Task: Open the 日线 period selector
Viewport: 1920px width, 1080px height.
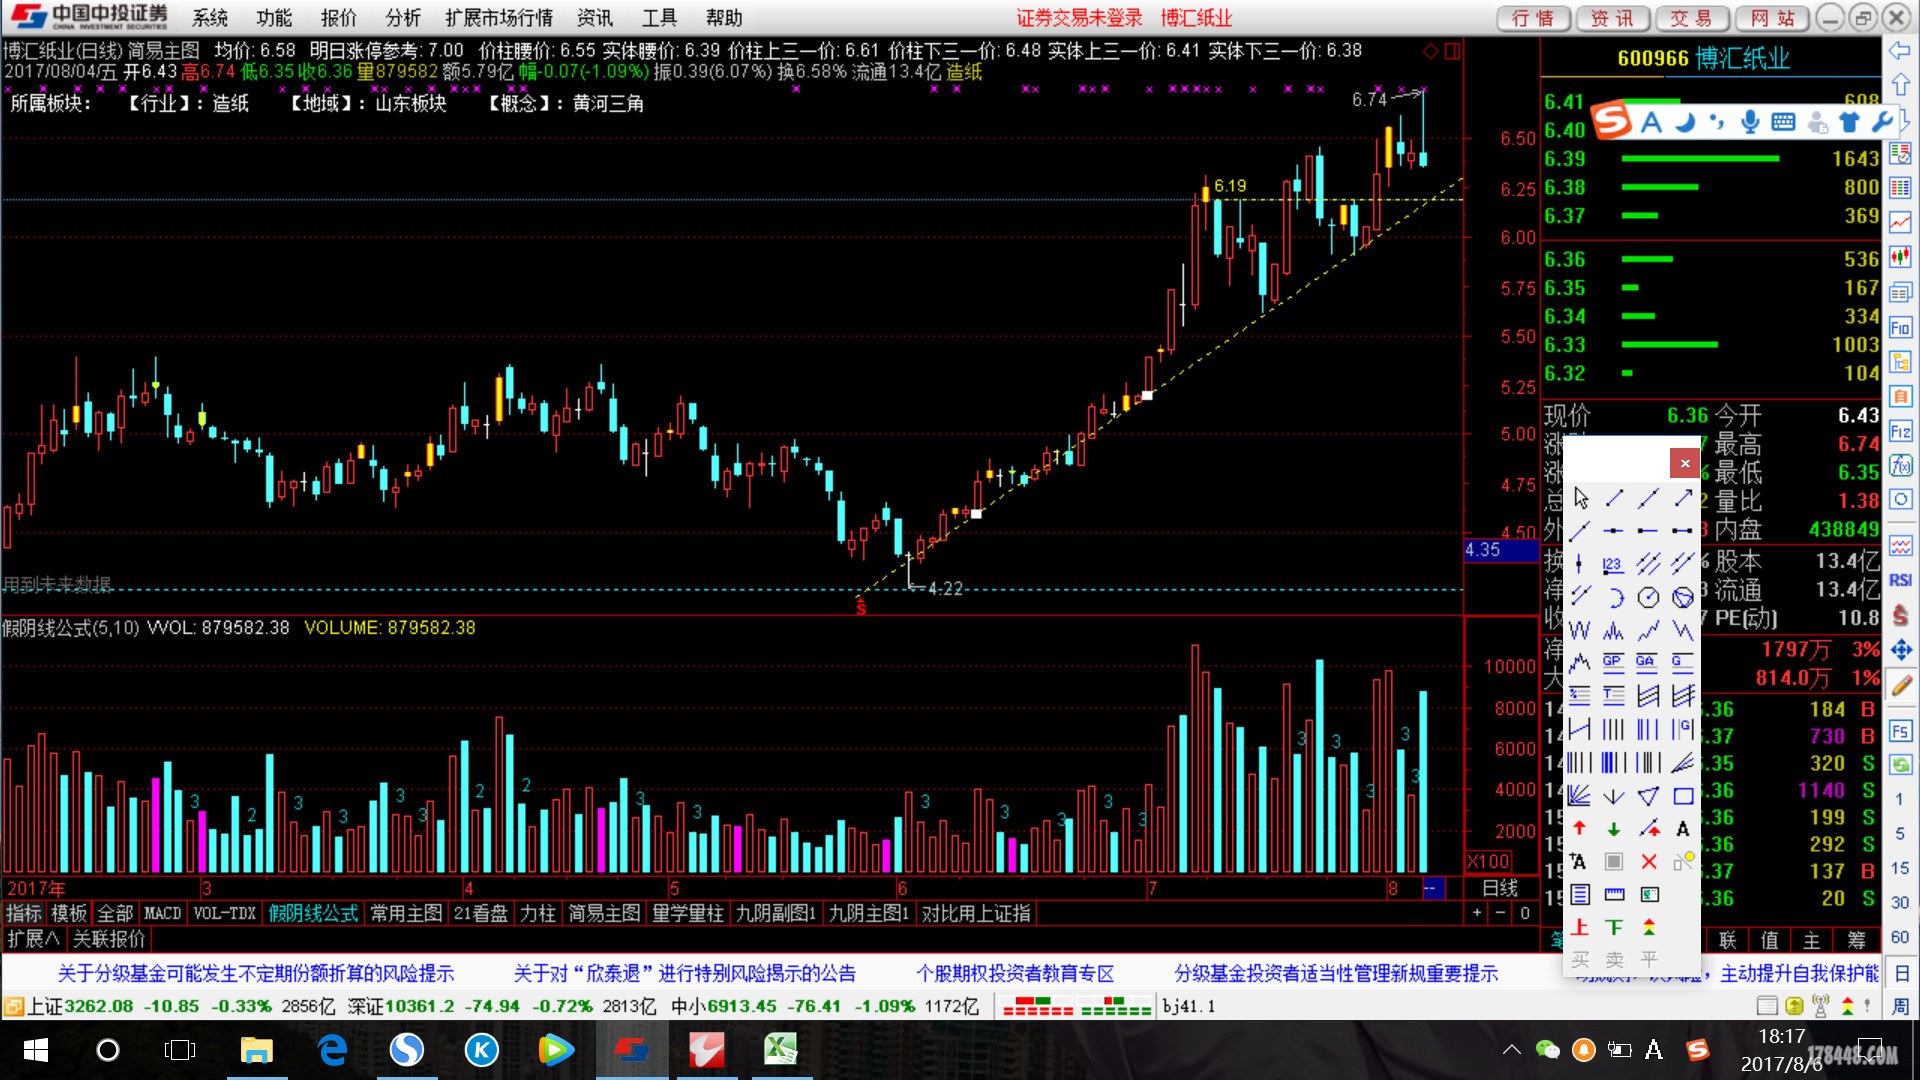Action: point(1499,888)
